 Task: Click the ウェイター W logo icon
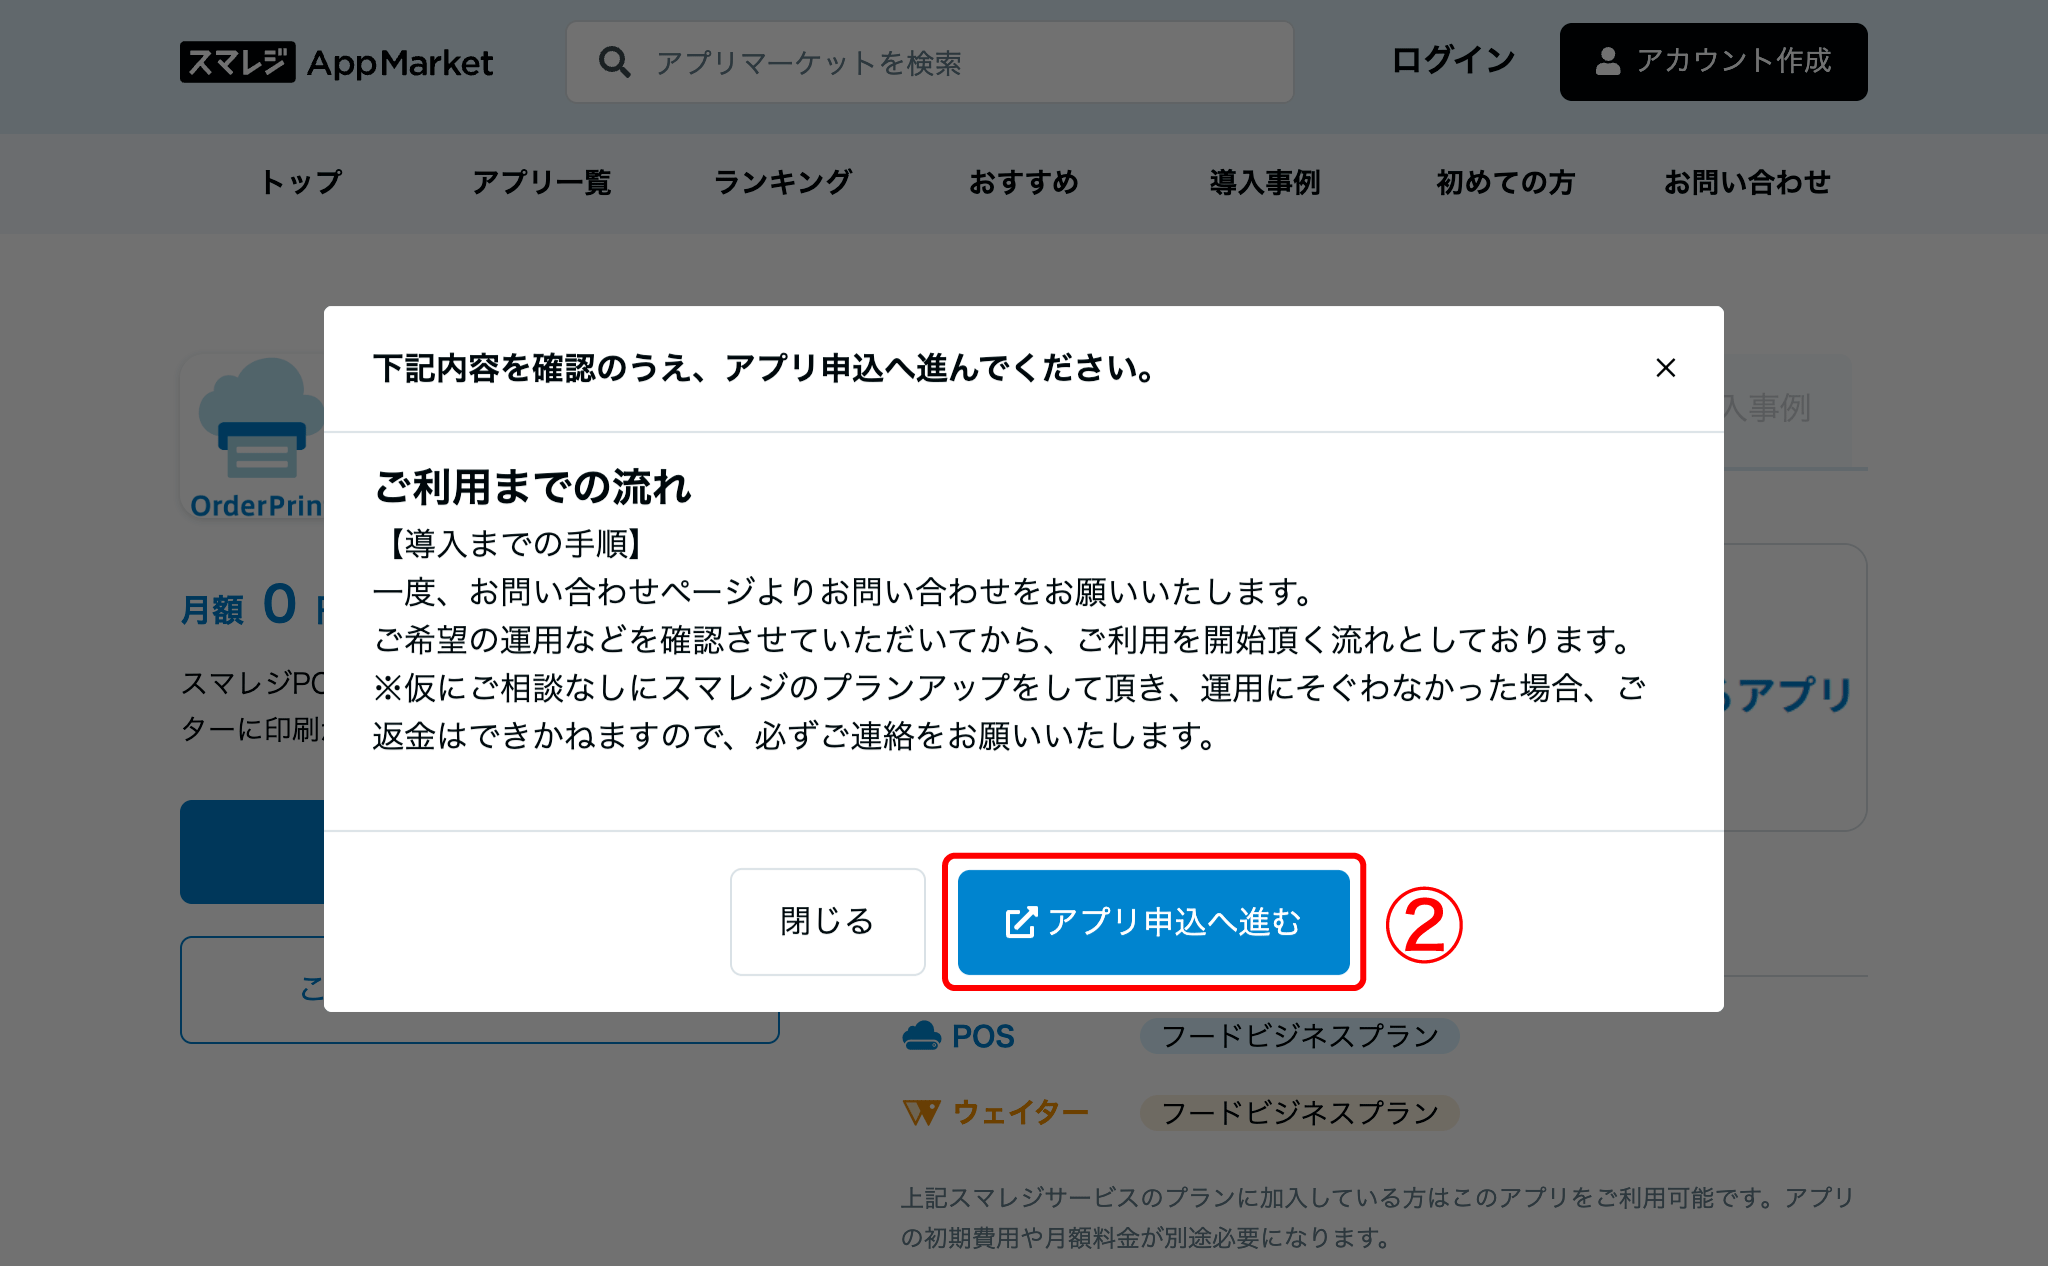921,1112
